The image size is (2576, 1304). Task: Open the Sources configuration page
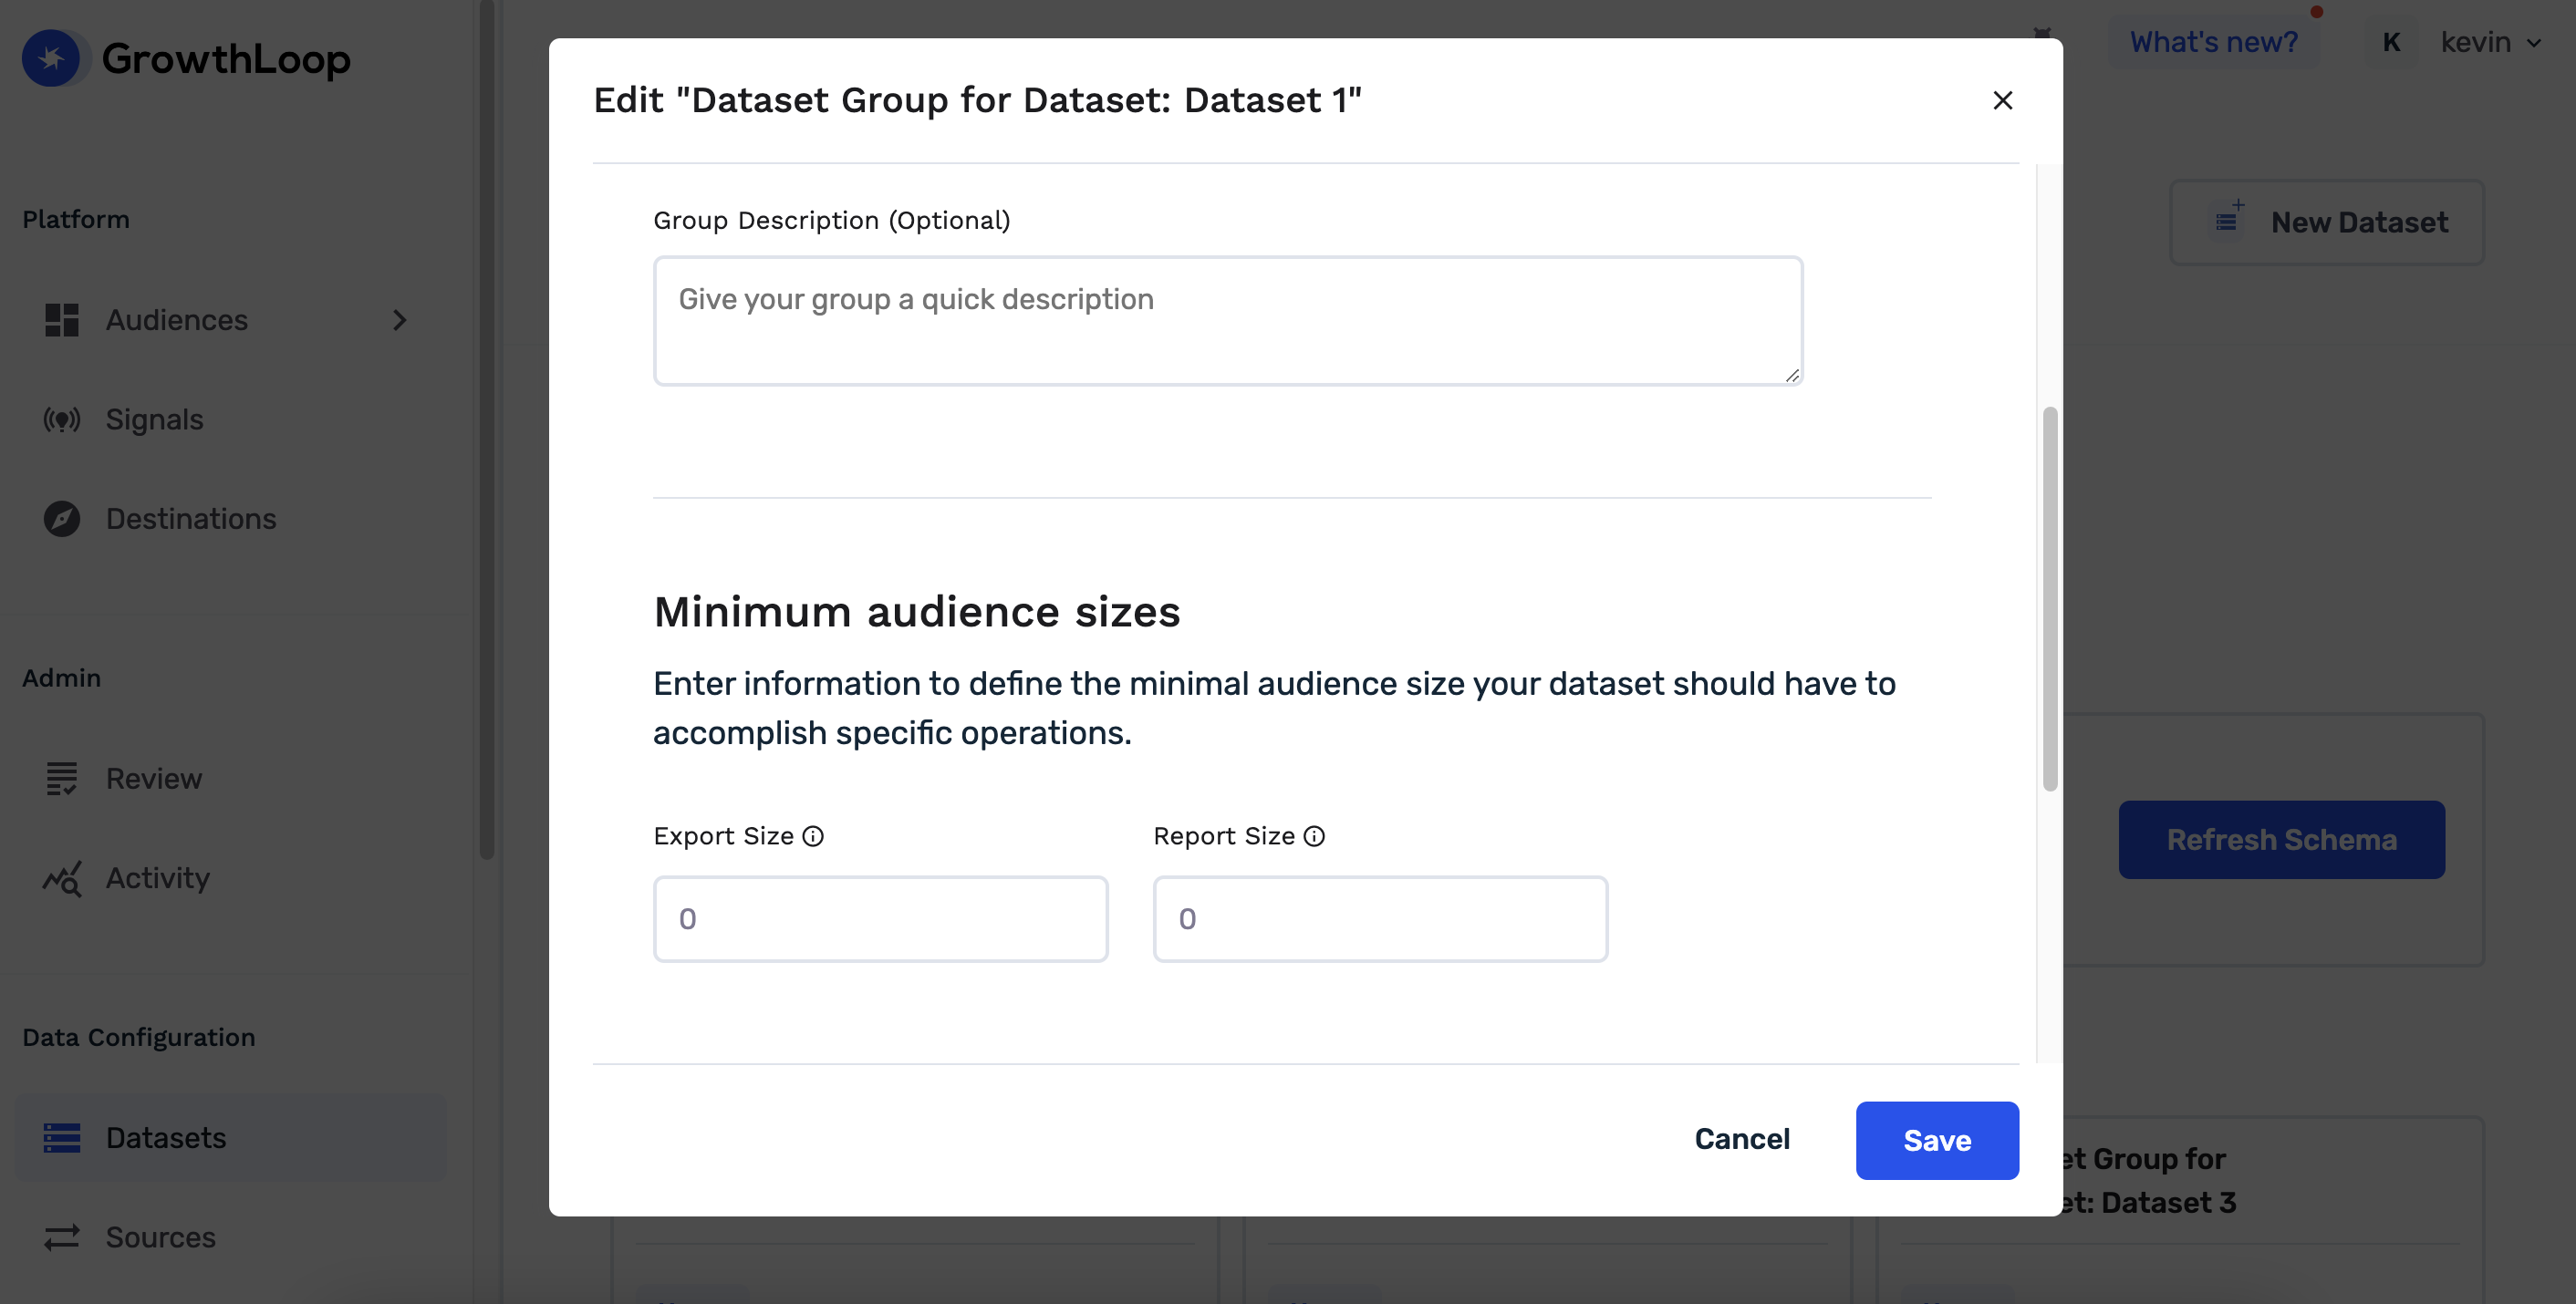tap(160, 1238)
